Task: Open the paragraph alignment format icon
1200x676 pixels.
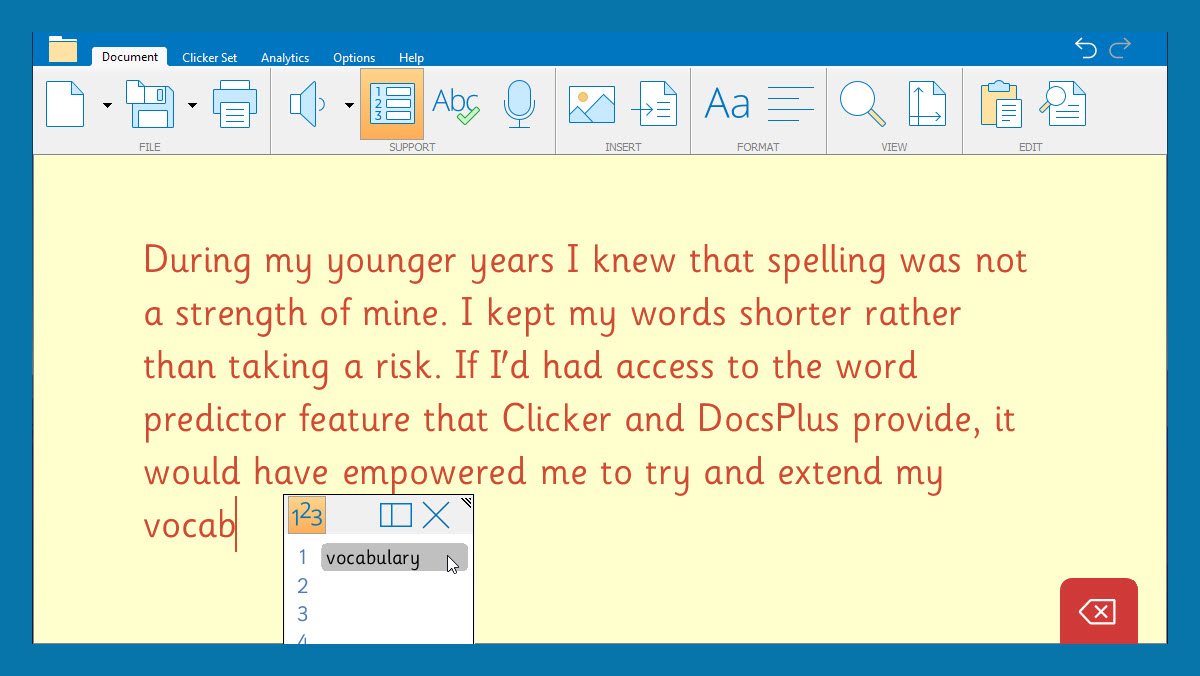Action: click(x=790, y=104)
